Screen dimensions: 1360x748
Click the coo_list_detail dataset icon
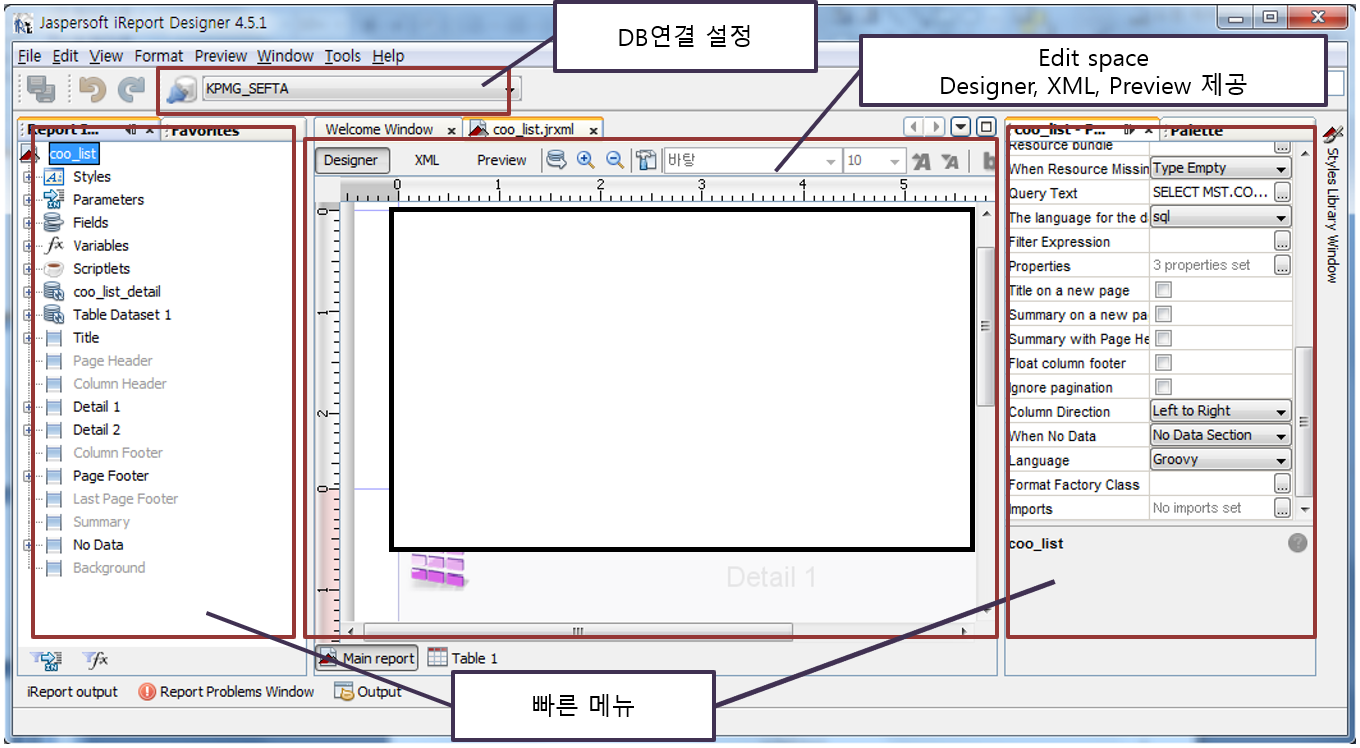click(x=54, y=292)
